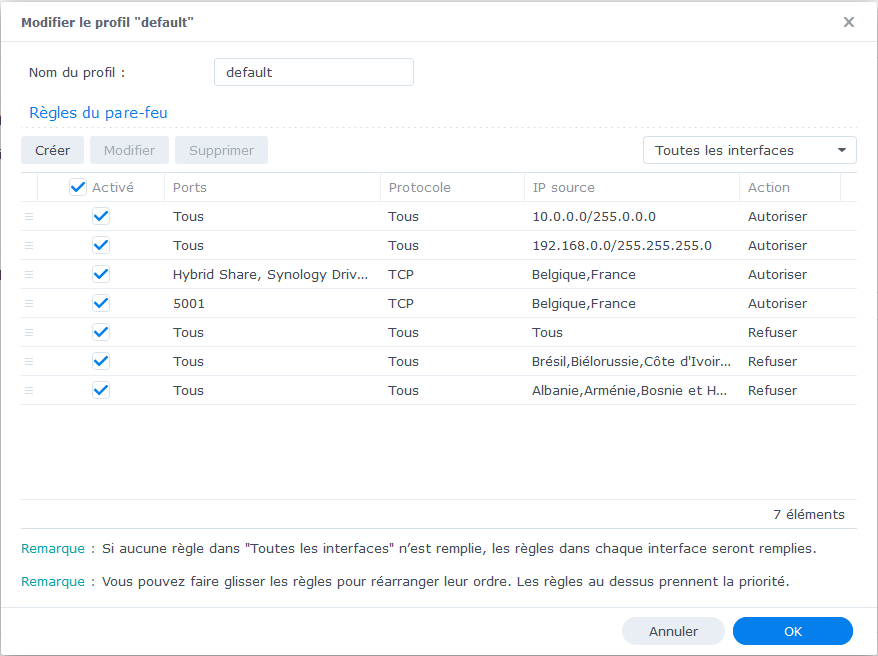
Task: Uncheck the Albanie,Arménie refuse rule
Action: coord(101,390)
